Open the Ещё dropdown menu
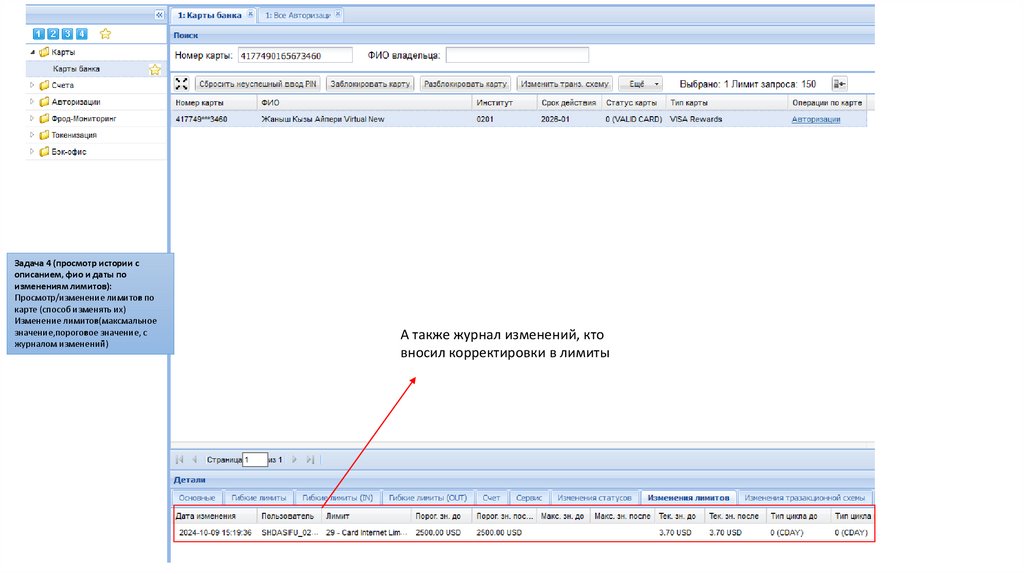1024x574 pixels. click(641, 84)
